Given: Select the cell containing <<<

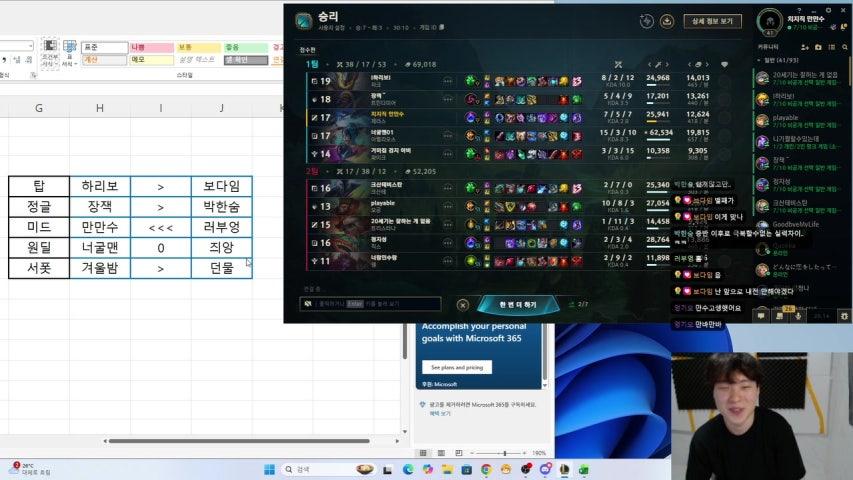Looking at the screenshot, I should [160, 227].
